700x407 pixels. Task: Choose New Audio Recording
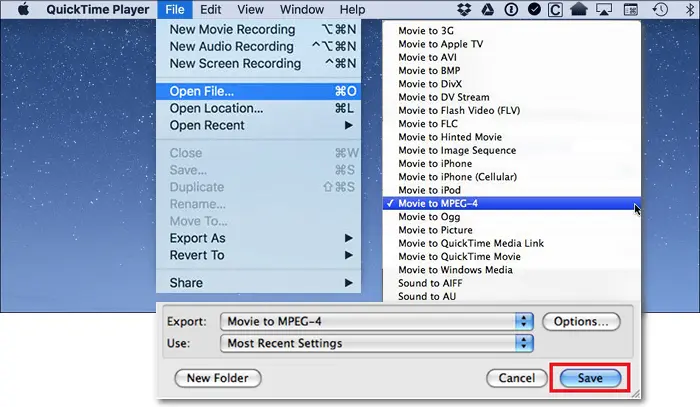pos(258,46)
